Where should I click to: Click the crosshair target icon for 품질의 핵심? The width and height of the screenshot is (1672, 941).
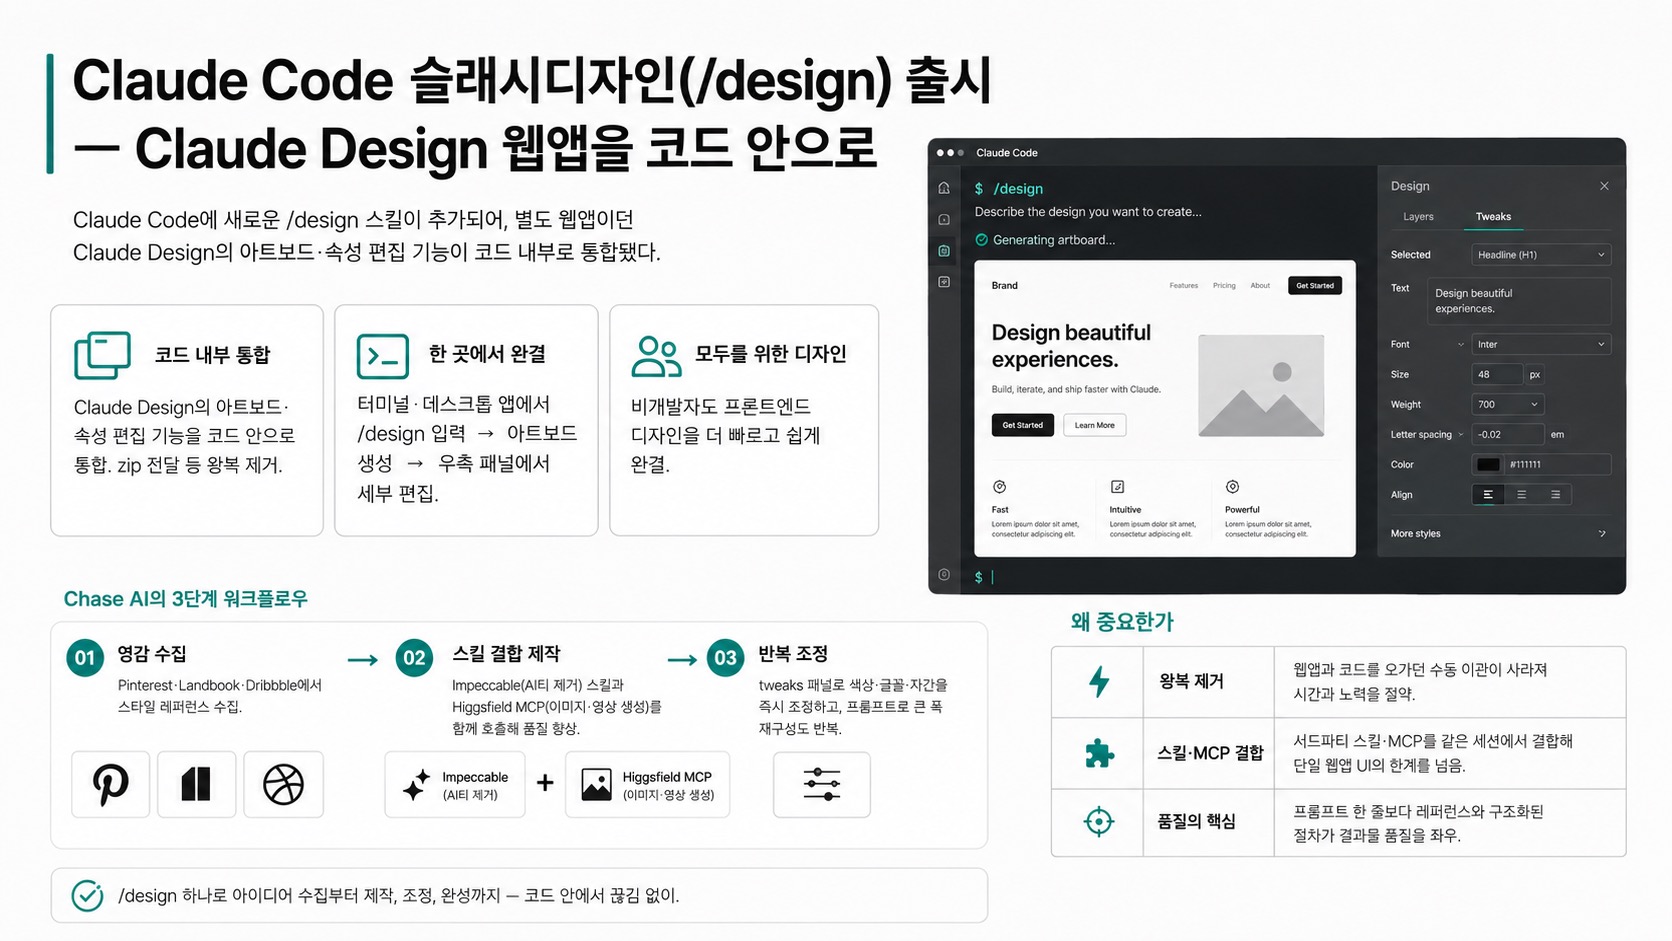1099,822
